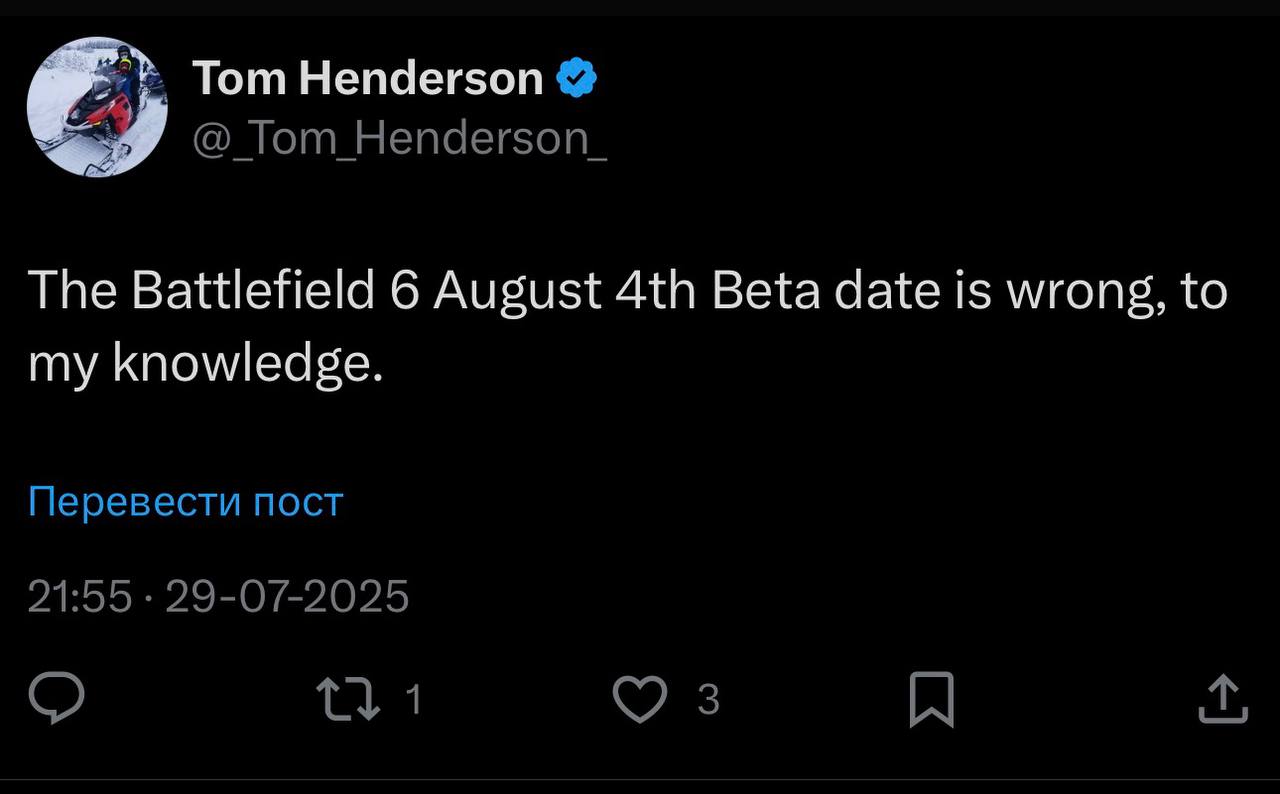This screenshot has height=794, width=1280.
Task: Tap the share upload arrow icon
Action: pyautogui.click(x=1223, y=699)
